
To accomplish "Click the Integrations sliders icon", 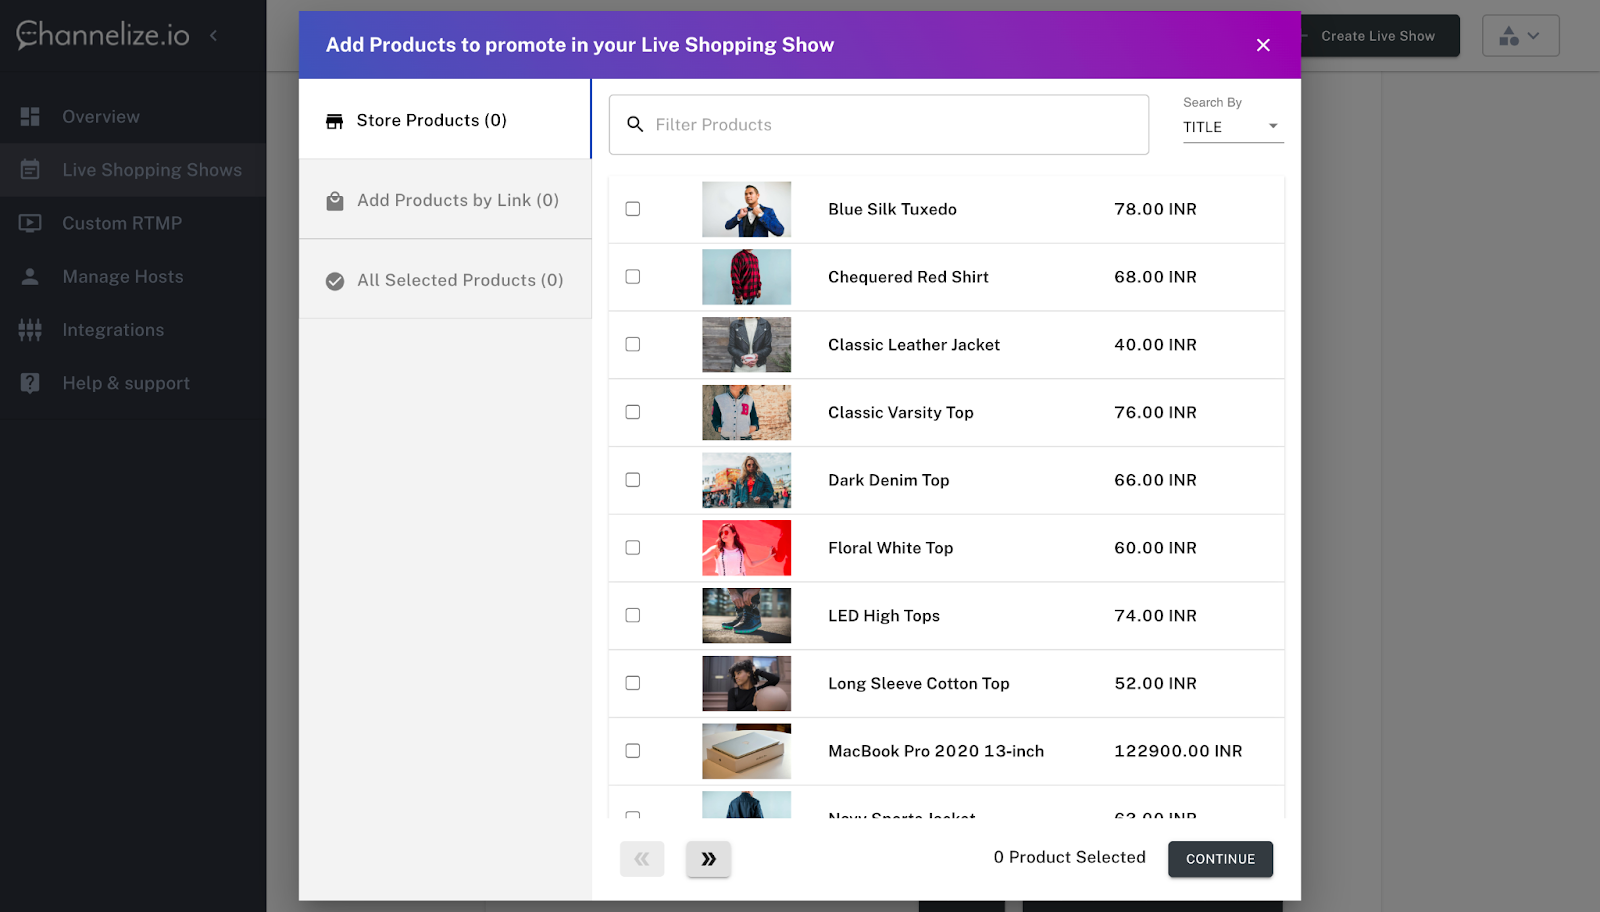I will [x=30, y=330].
